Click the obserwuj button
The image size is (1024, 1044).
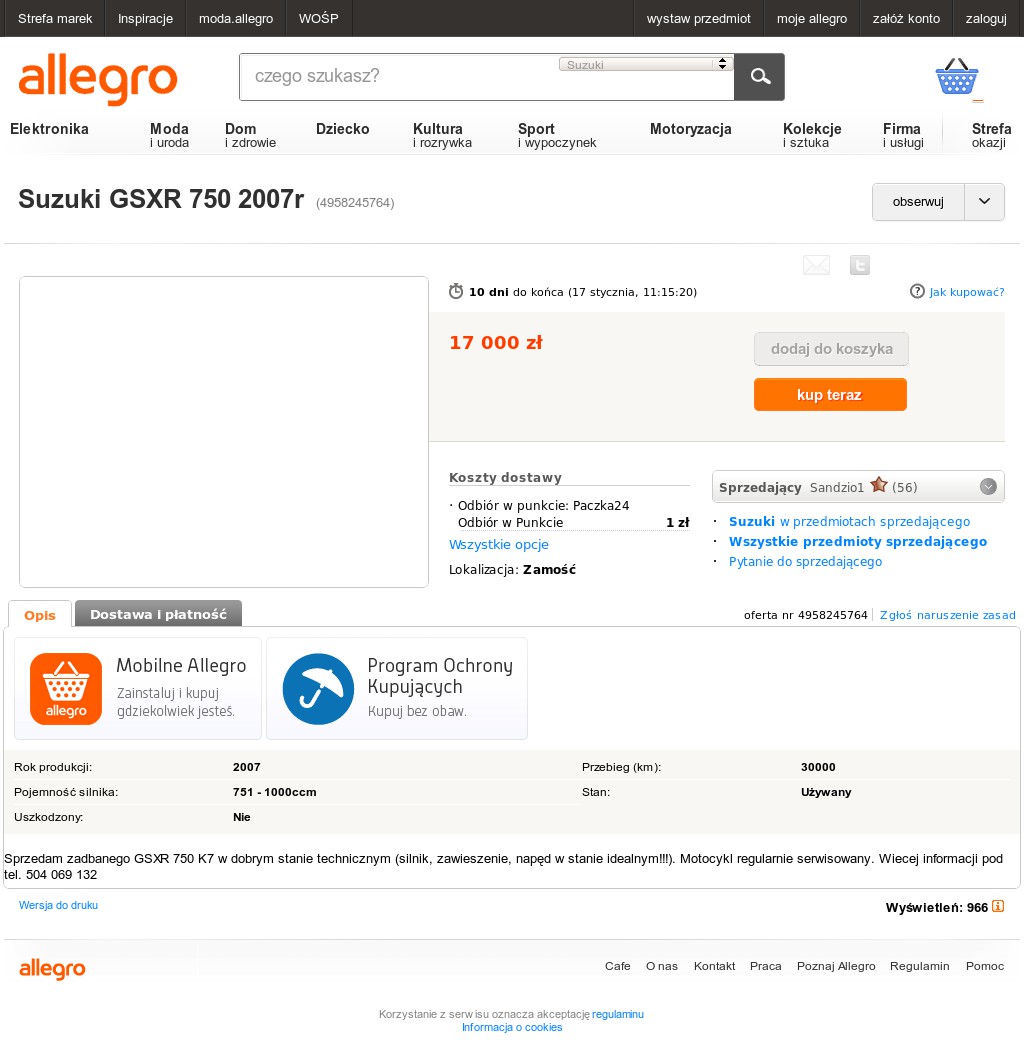tap(918, 202)
